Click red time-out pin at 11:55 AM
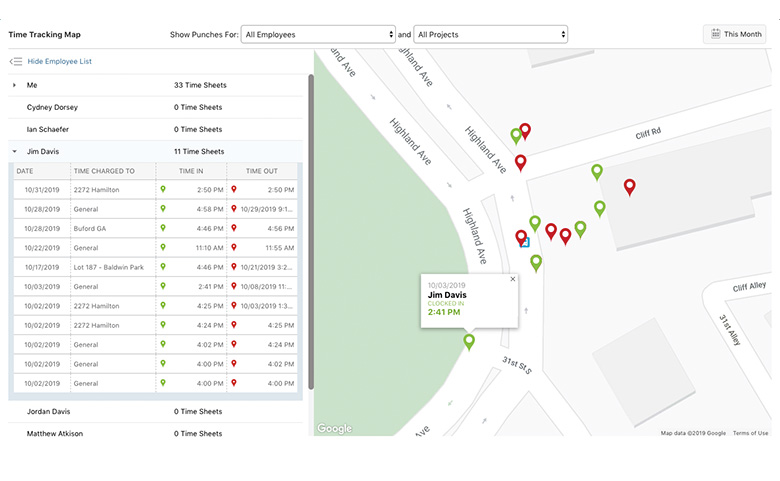The image size is (780, 481). click(x=234, y=247)
